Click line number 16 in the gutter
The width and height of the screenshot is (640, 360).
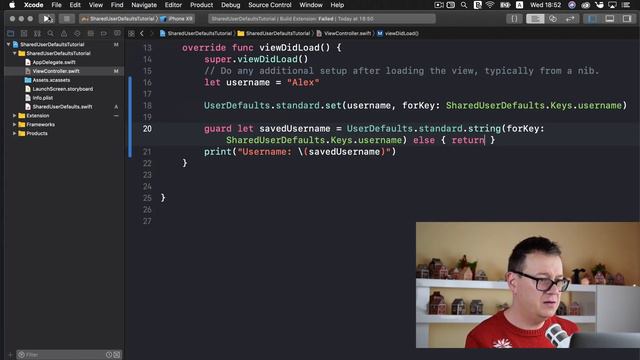tap(147, 82)
